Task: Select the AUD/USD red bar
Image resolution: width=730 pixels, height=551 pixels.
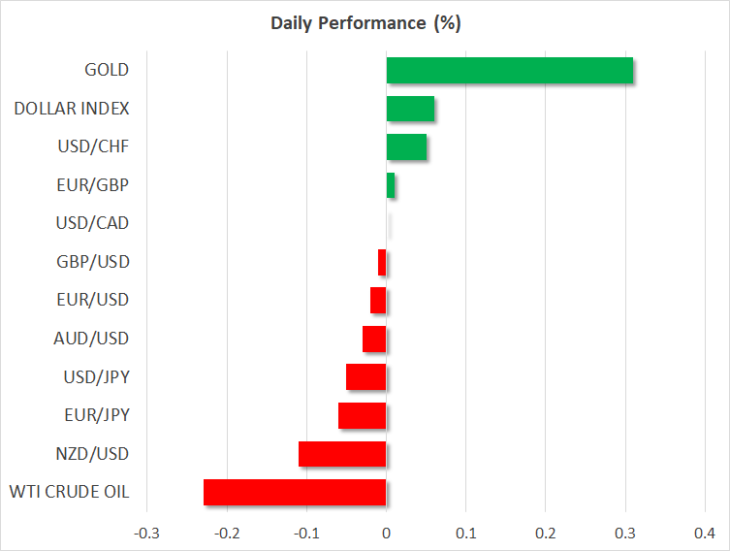Action: [x=374, y=339]
